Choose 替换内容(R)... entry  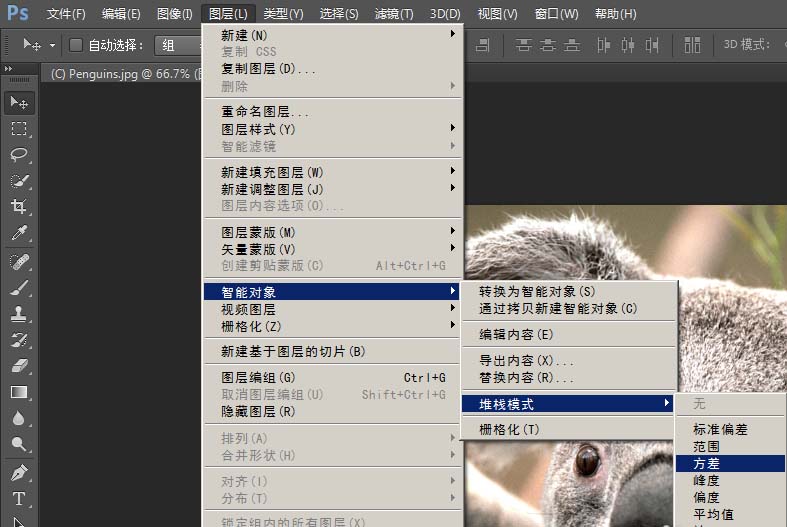569,377
